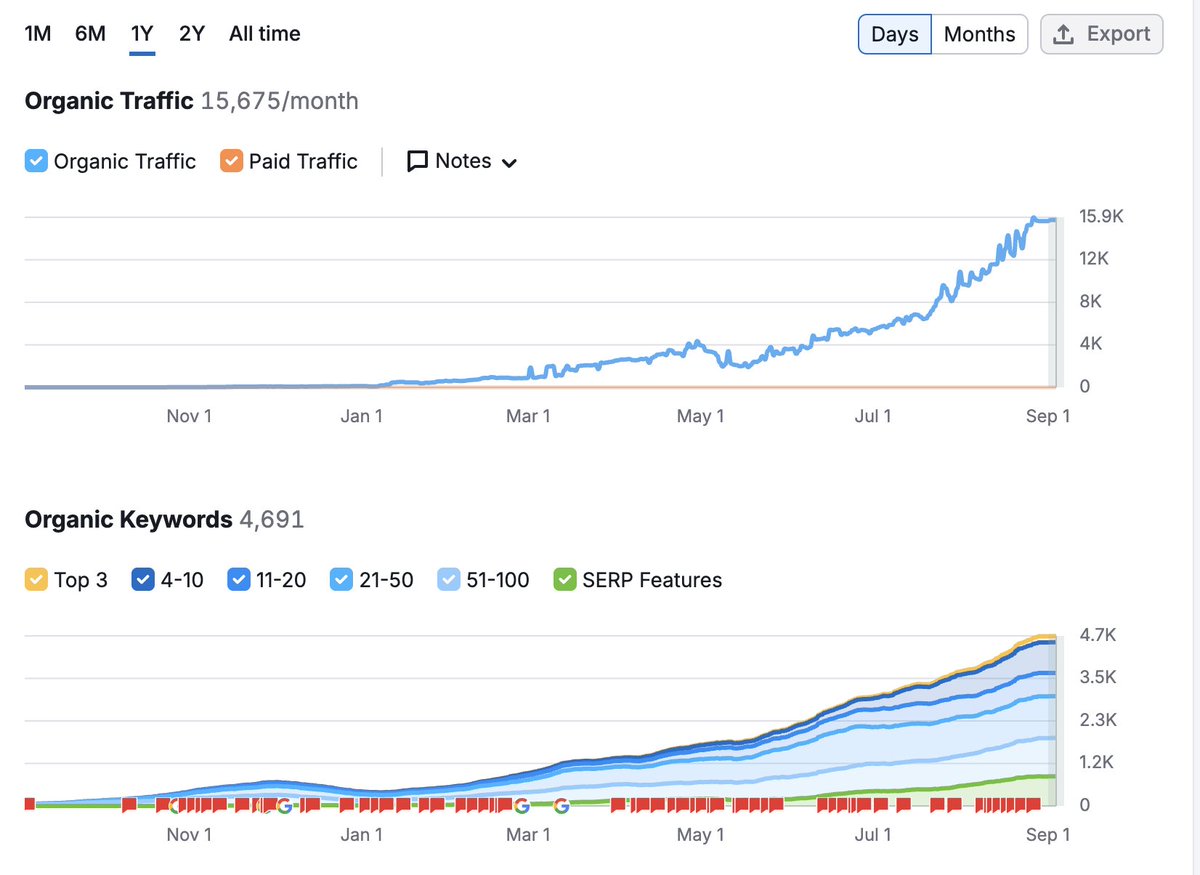Click the Export upload icon
Viewport: 1200px width, 875px height.
(x=1063, y=33)
